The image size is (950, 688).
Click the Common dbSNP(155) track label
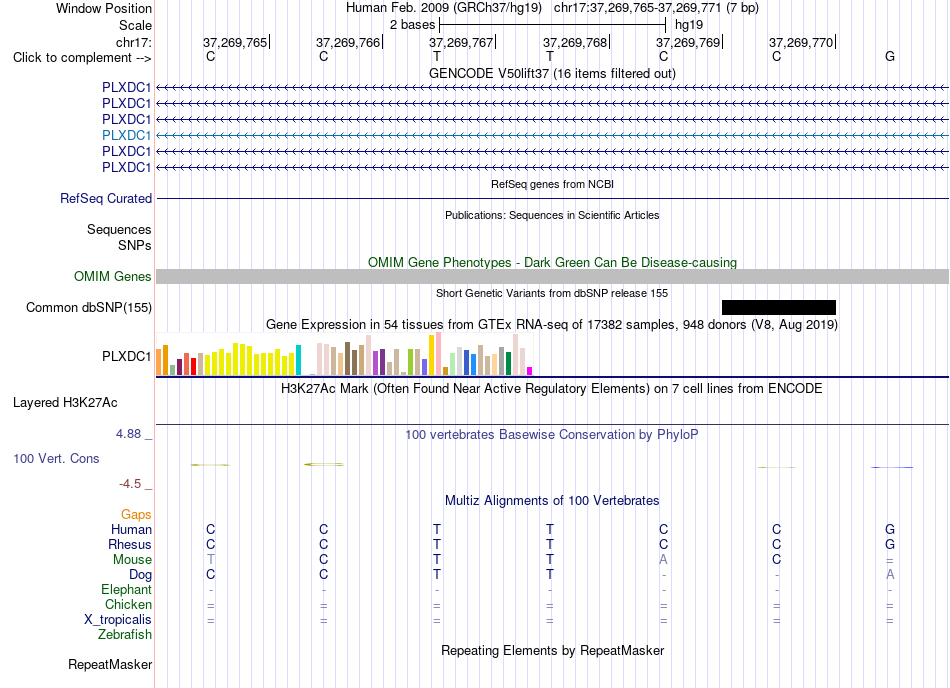coord(88,308)
